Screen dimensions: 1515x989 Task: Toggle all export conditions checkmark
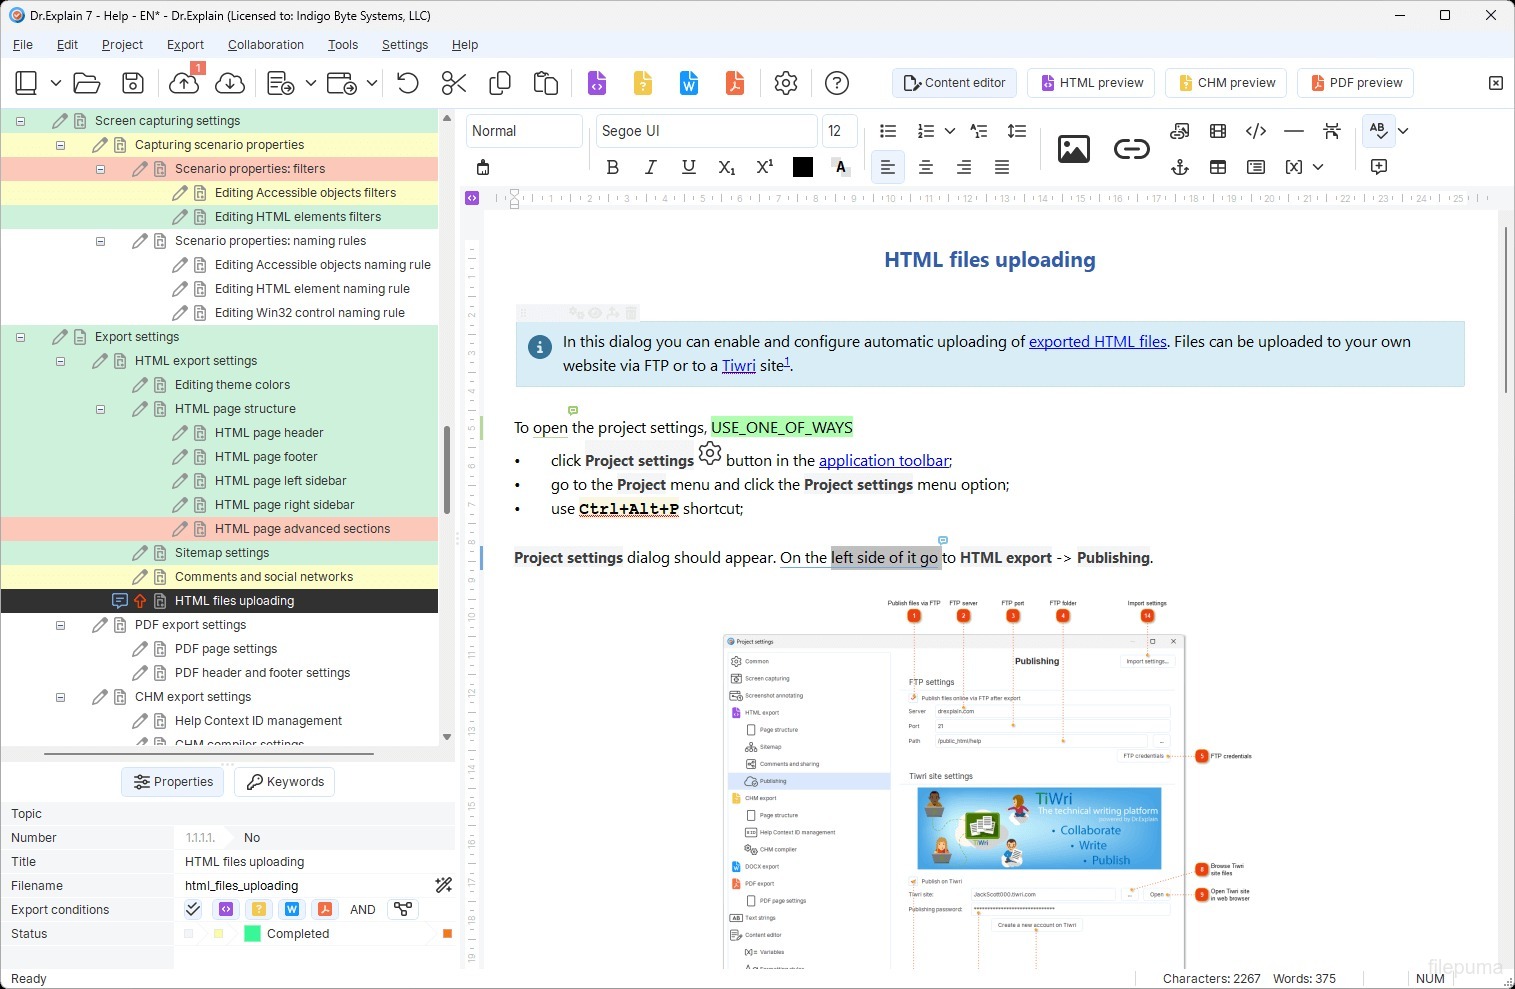(x=193, y=909)
